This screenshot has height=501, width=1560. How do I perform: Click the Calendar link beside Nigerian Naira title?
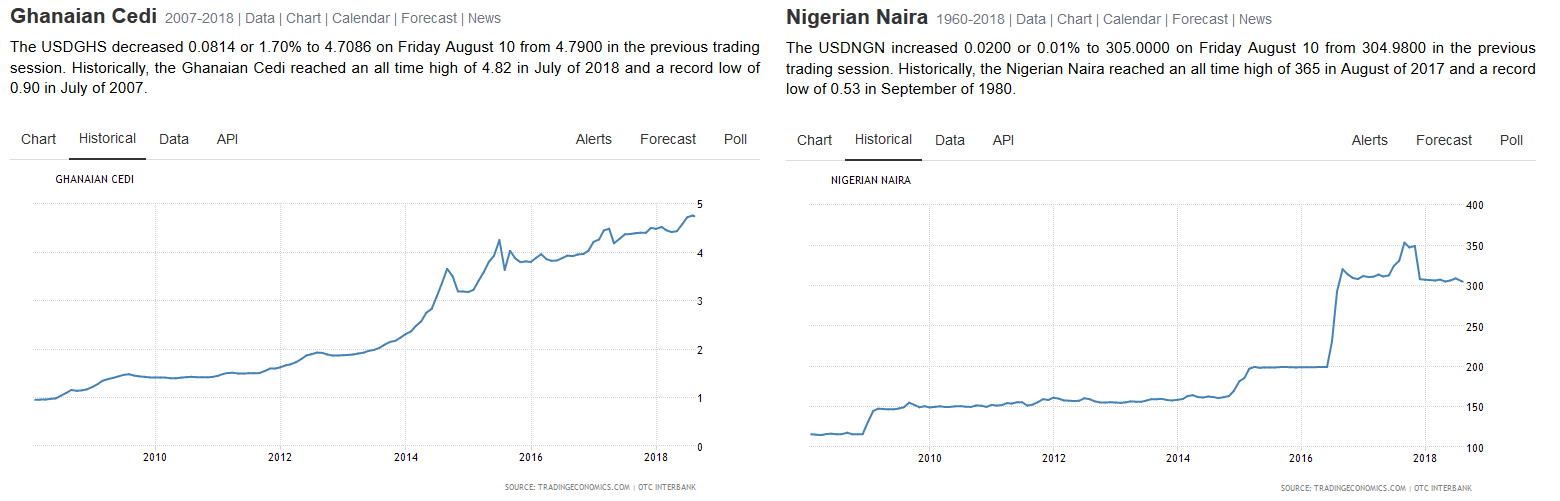(x=1136, y=19)
